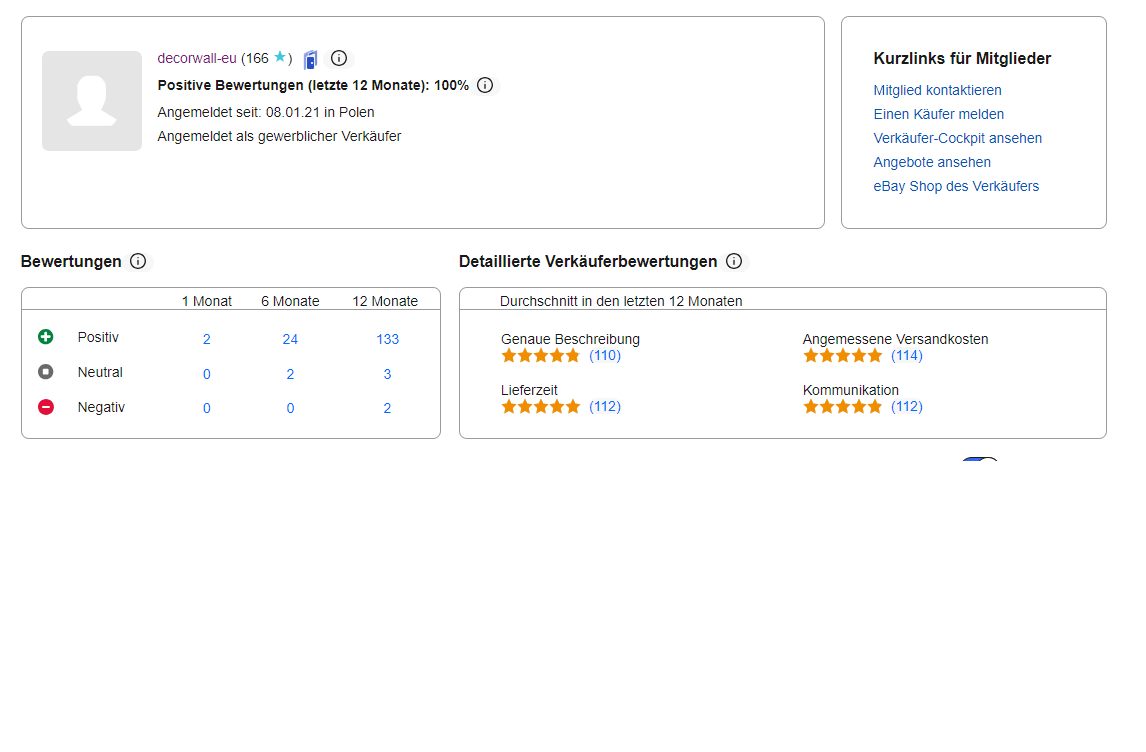Click the info icon beside Bewertungen heading
The image size is (1146, 752).
coord(138,261)
